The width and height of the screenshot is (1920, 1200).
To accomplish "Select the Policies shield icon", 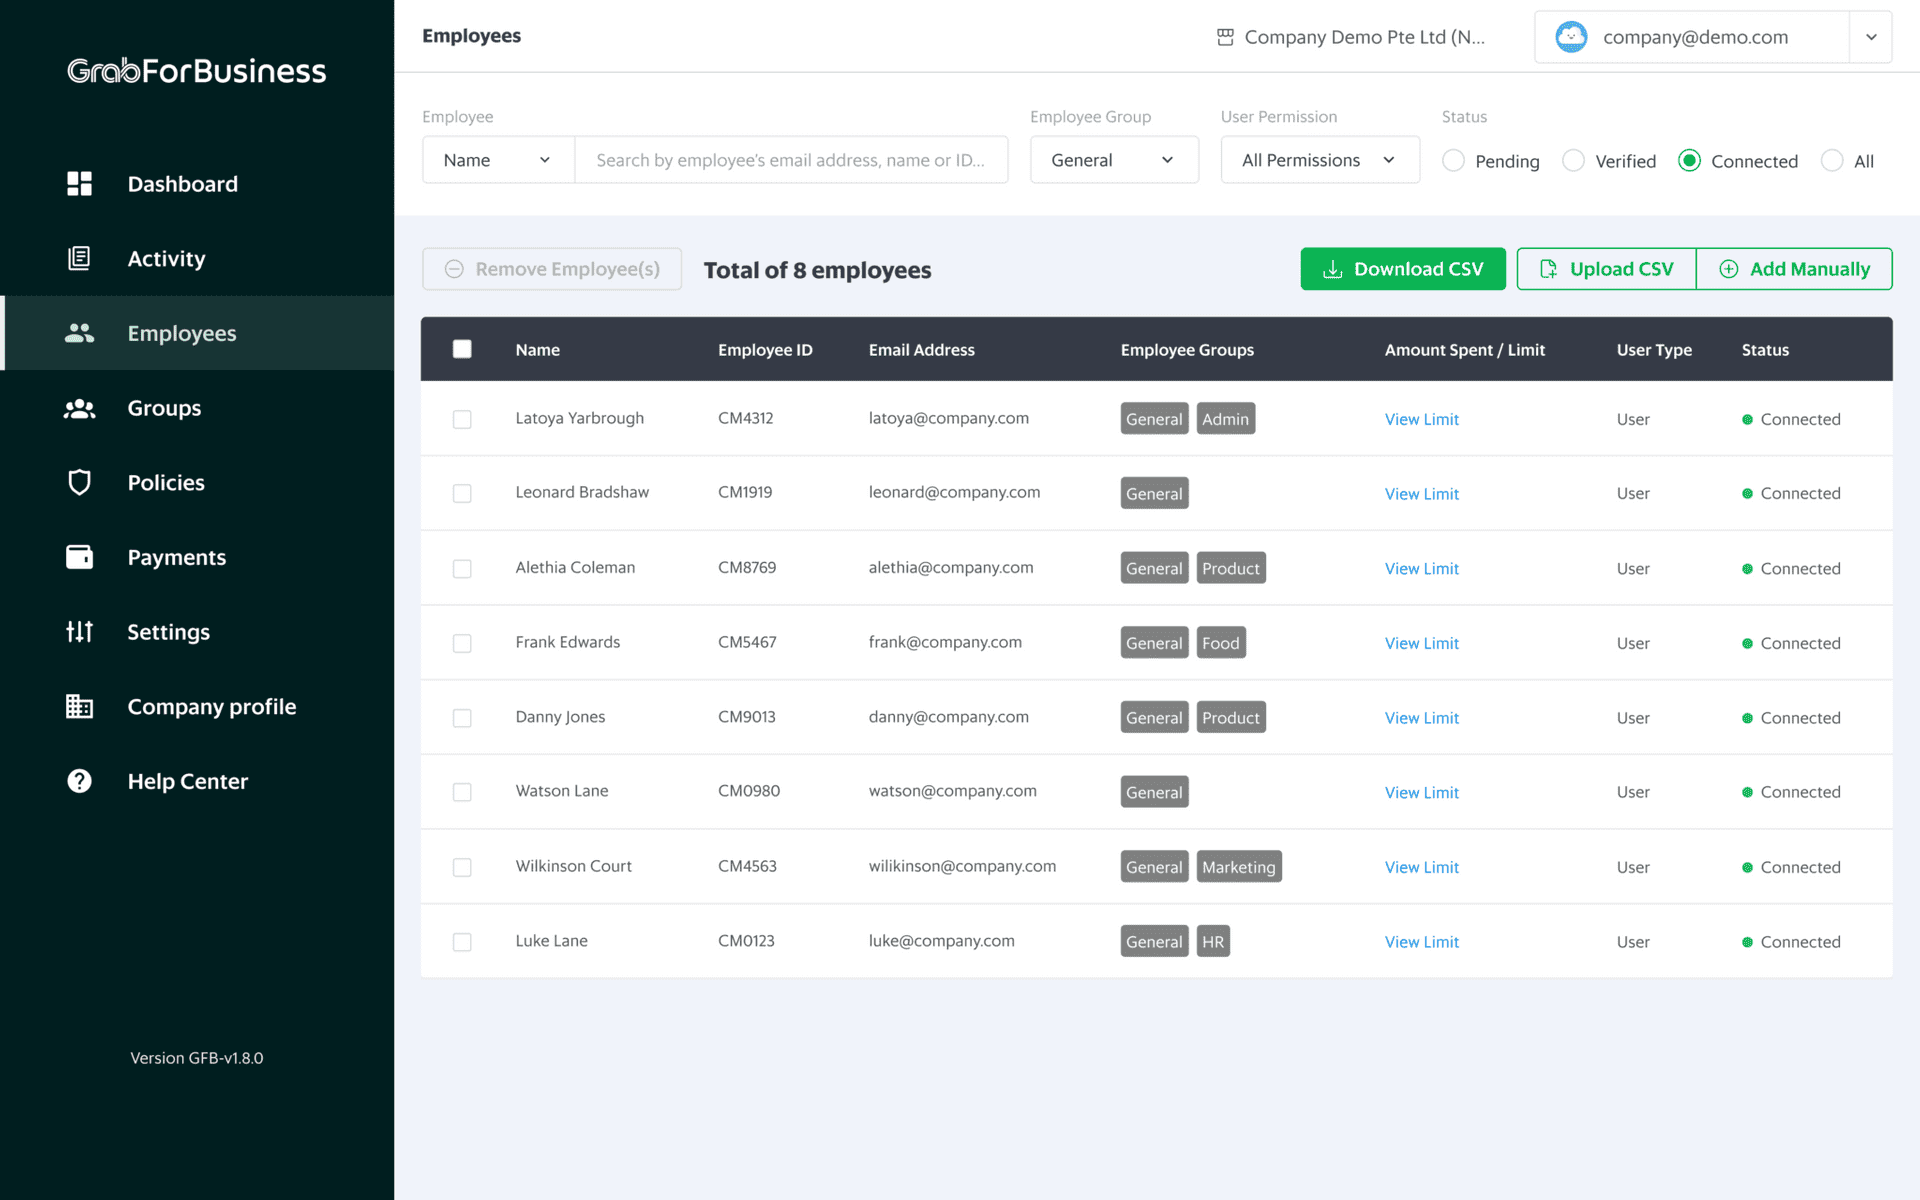I will tap(79, 482).
